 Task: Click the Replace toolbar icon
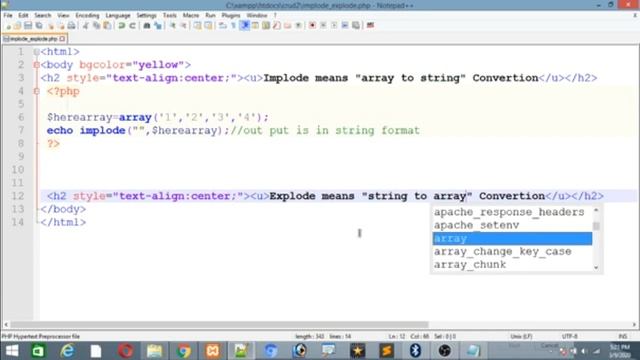pyautogui.click(x=158, y=26)
